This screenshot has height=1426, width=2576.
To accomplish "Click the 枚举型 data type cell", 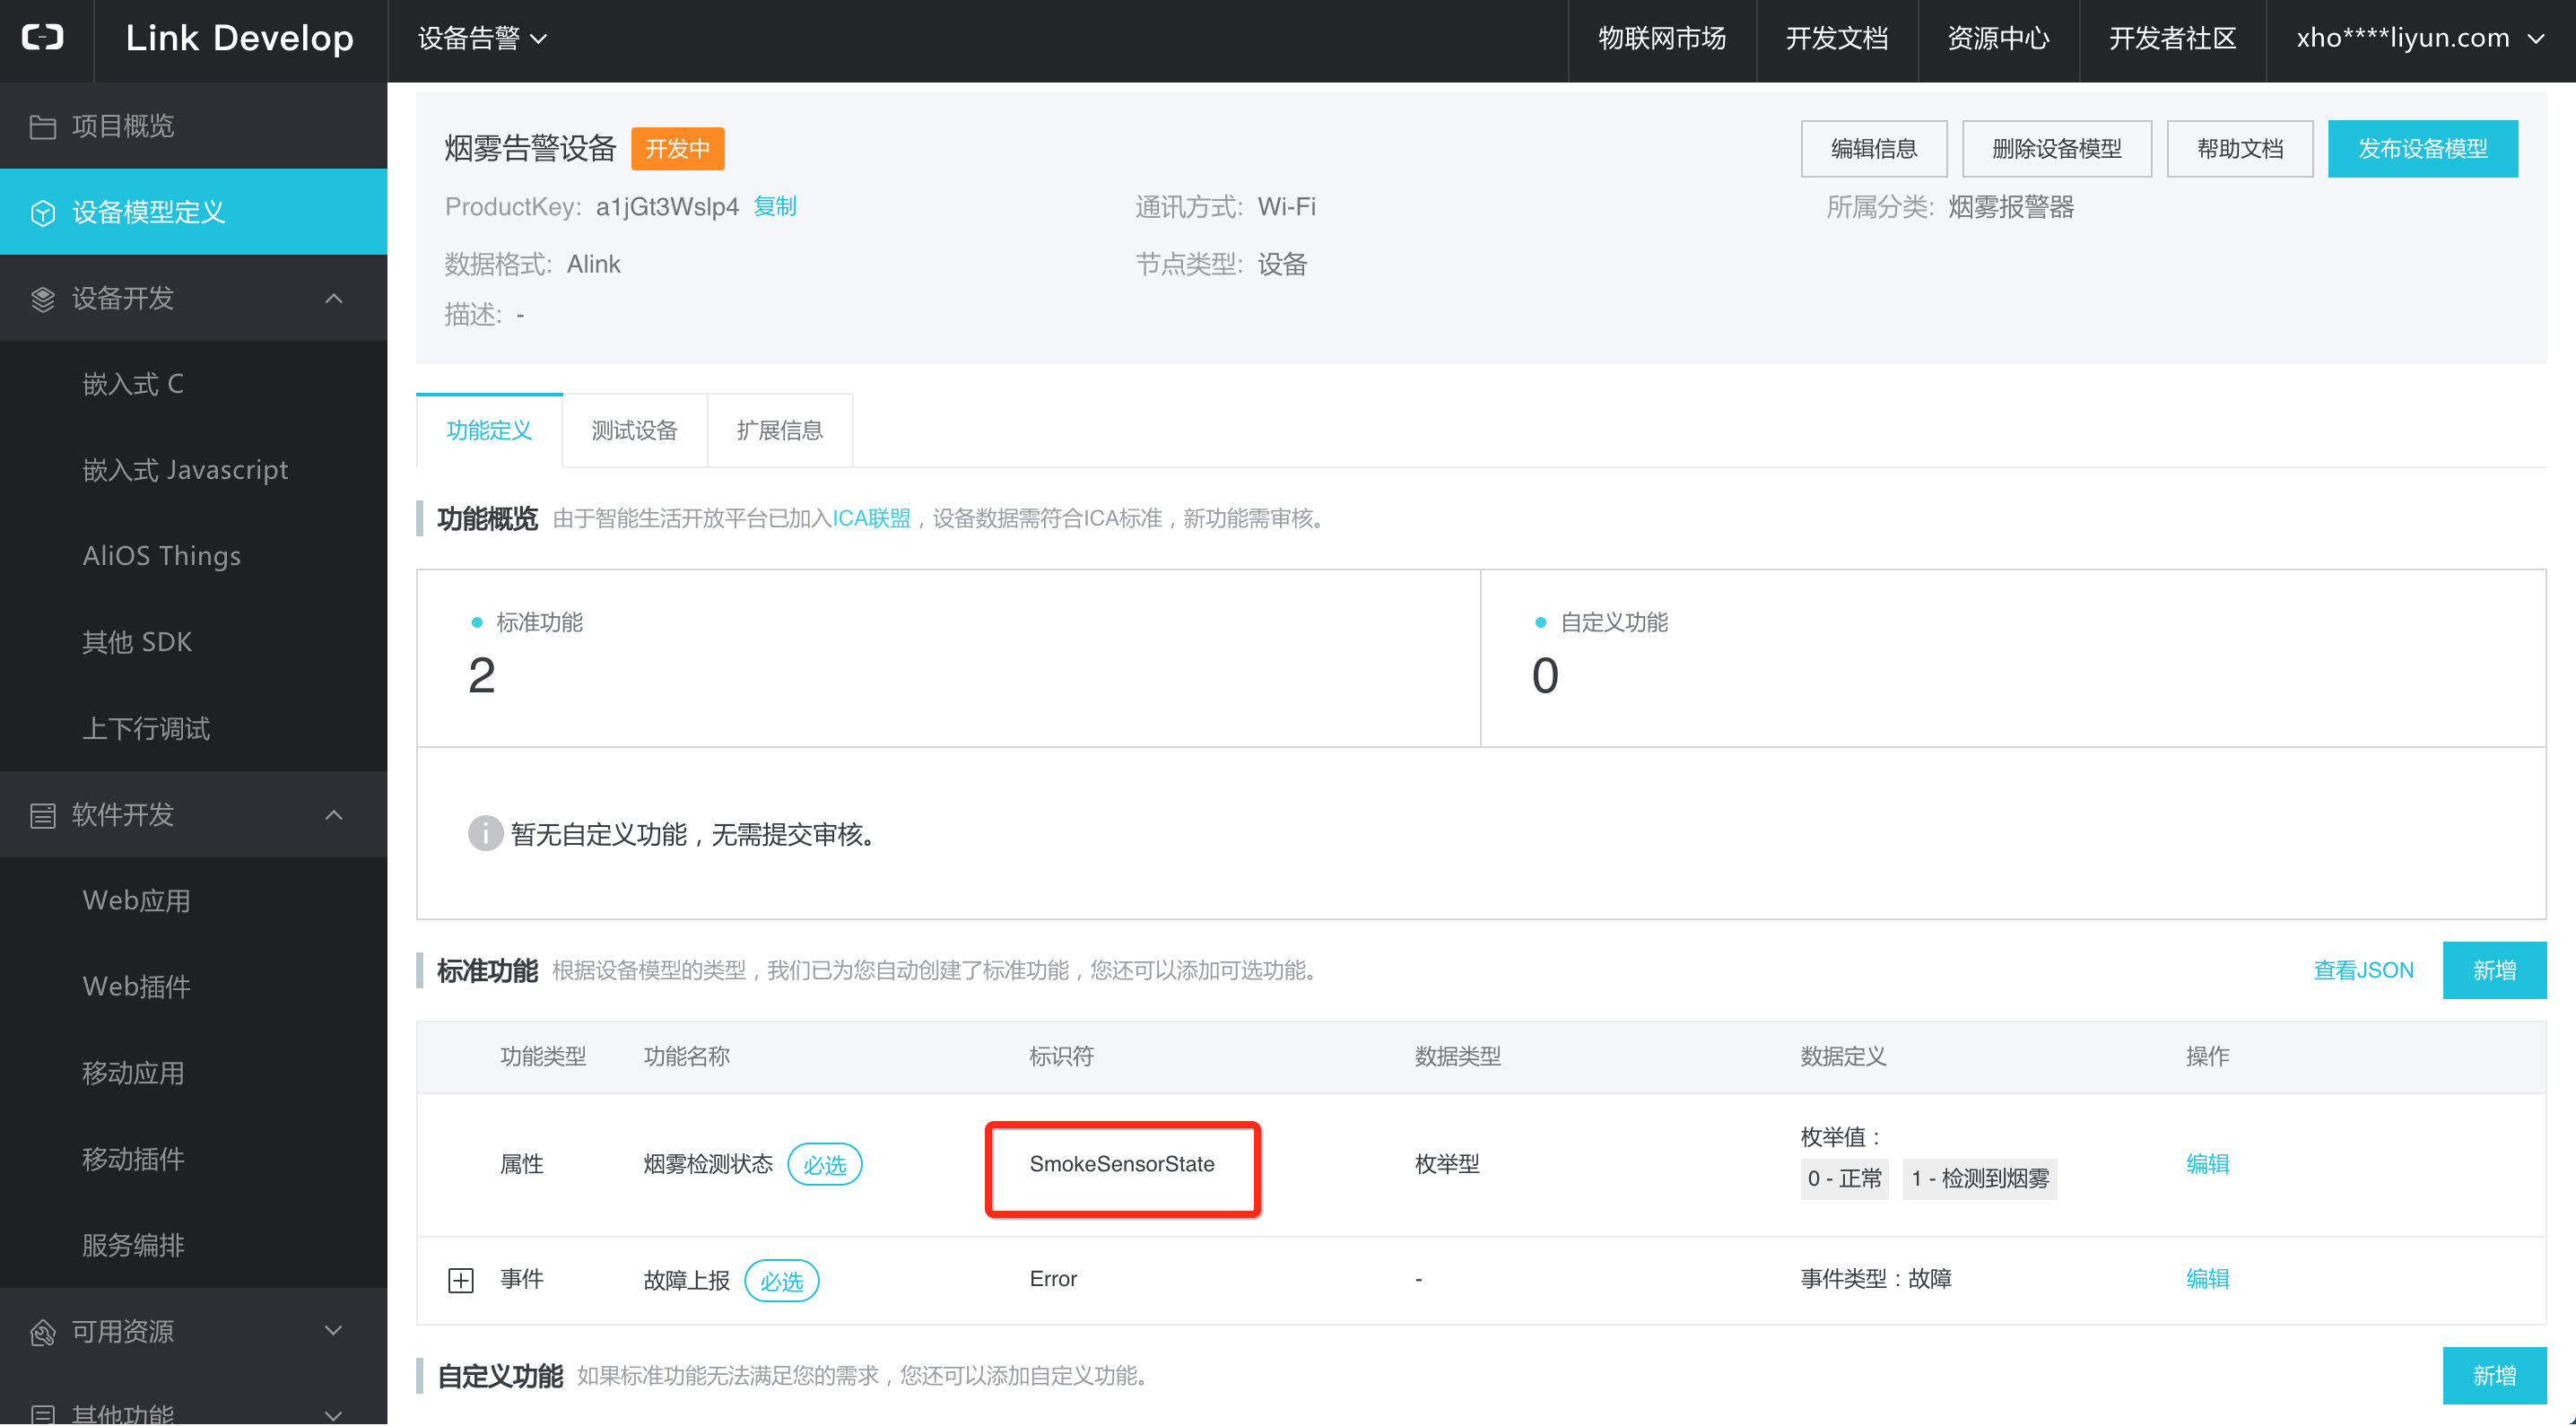I will [x=1447, y=1164].
